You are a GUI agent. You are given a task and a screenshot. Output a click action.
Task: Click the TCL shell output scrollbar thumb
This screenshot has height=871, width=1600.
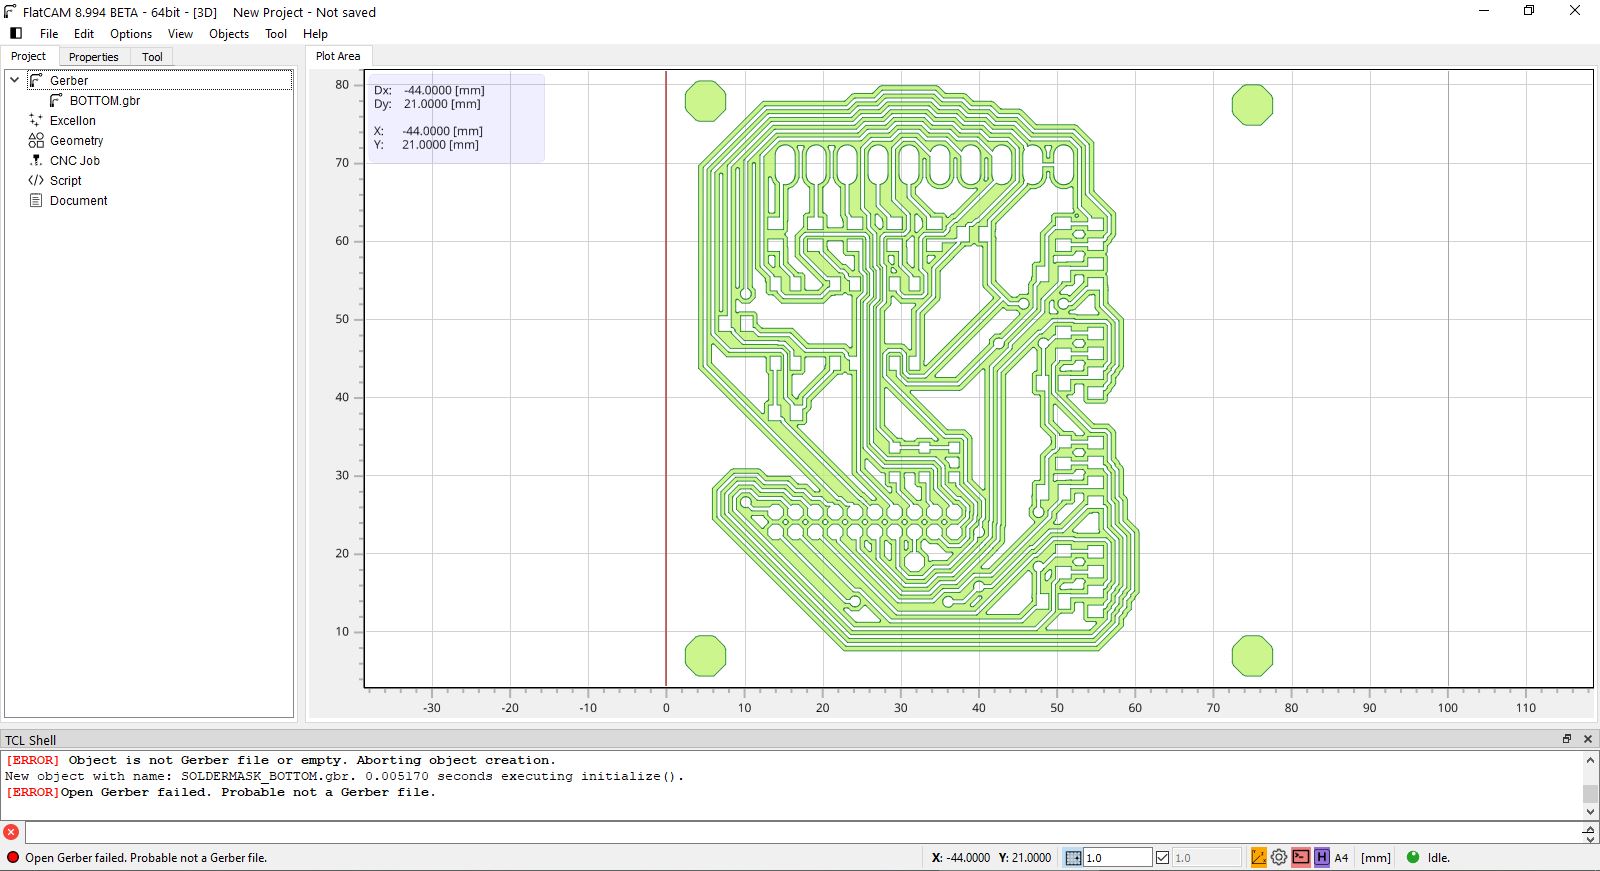(1590, 793)
